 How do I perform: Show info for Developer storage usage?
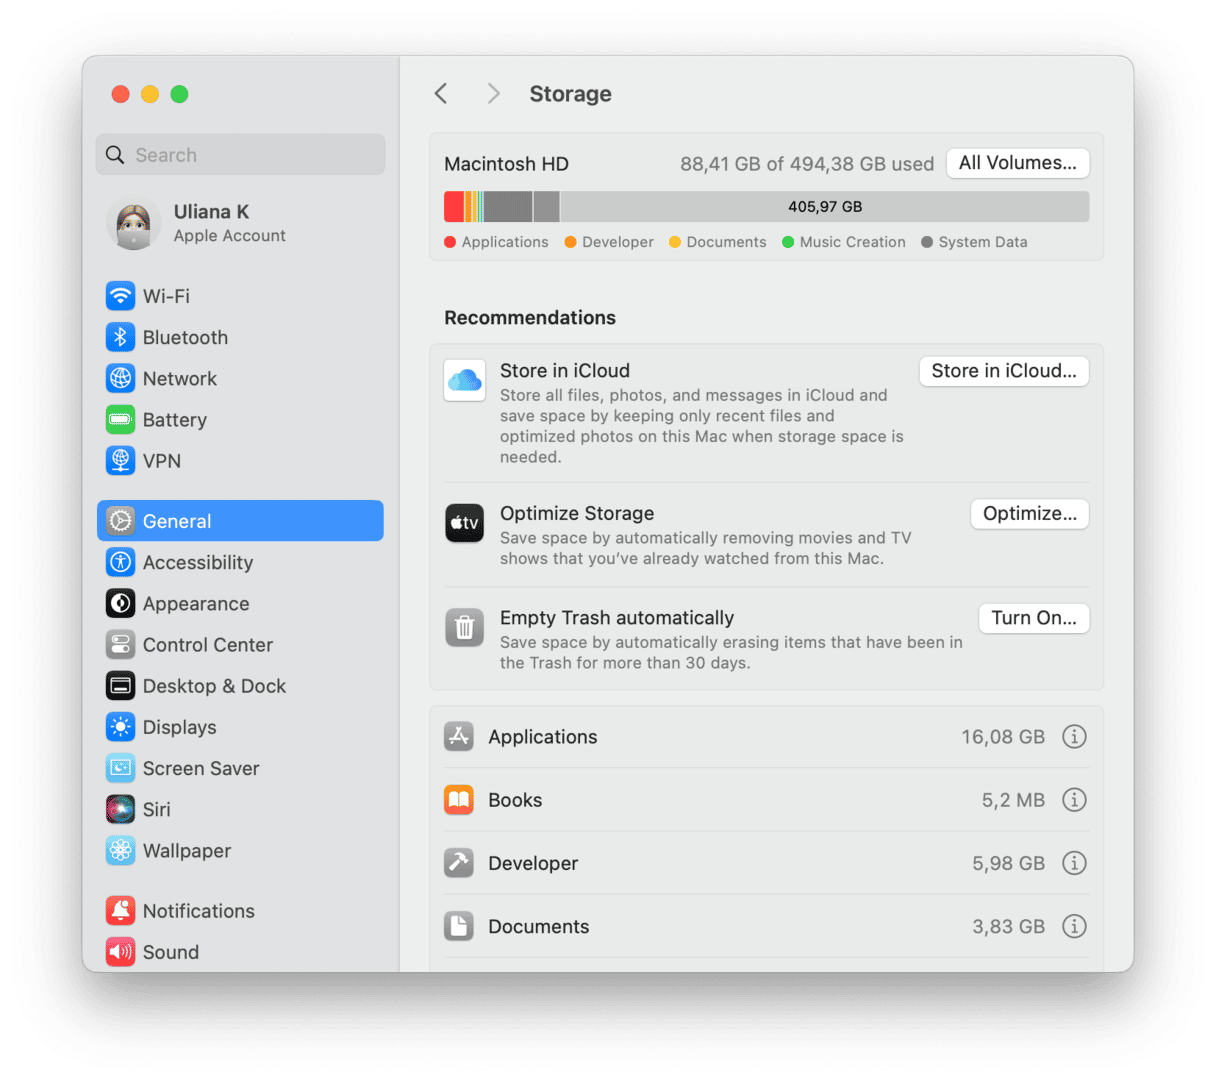coord(1074,862)
